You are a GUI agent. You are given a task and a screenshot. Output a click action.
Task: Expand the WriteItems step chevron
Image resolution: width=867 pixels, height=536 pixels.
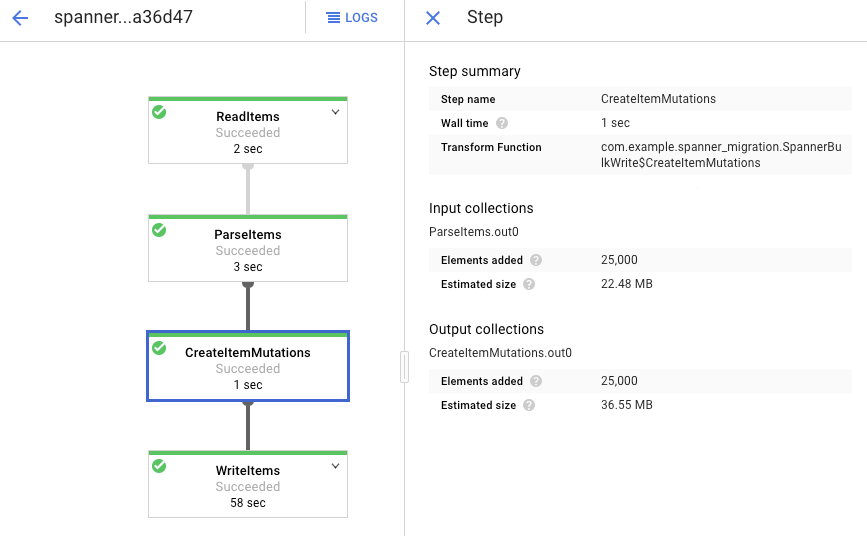pos(335,466)
